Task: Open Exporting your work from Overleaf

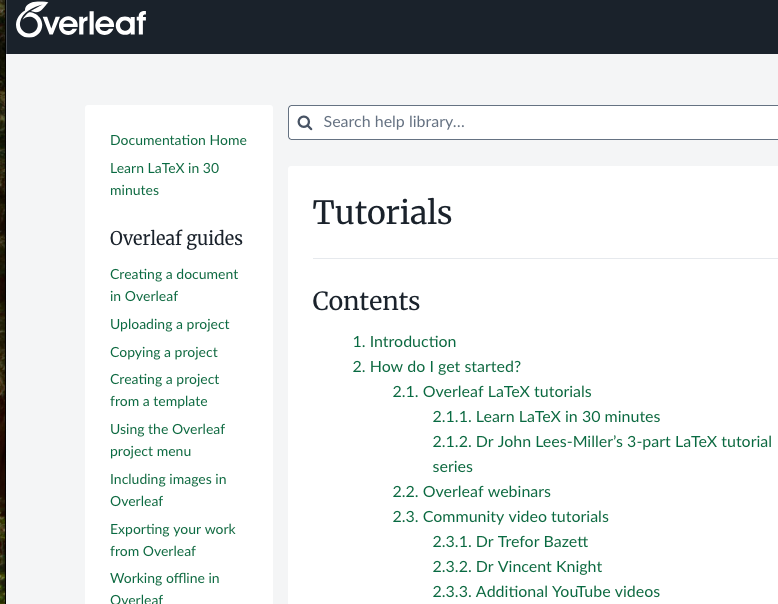Action: pos(173,540)
